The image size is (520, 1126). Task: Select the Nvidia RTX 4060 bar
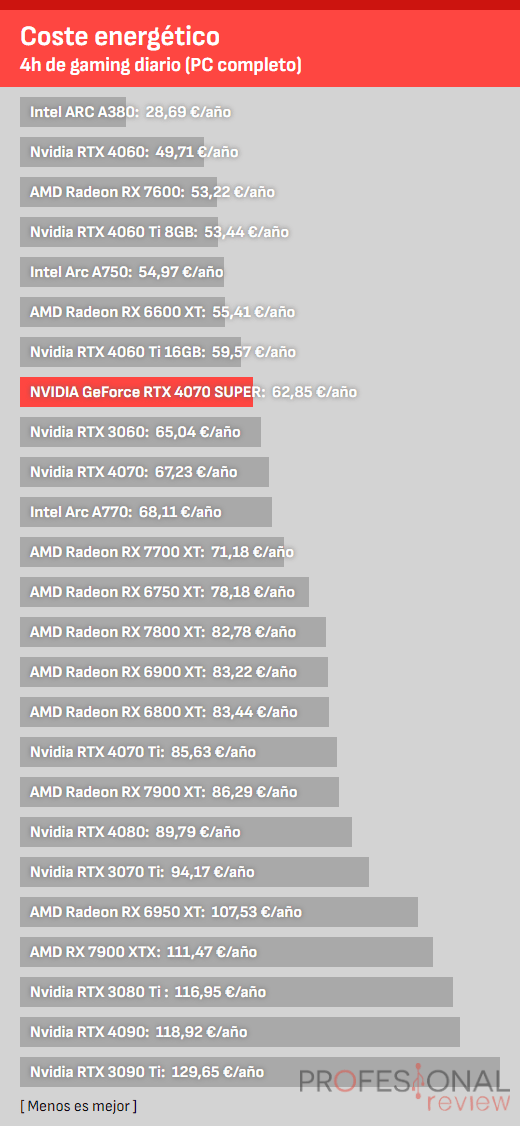tap(112, 152)
